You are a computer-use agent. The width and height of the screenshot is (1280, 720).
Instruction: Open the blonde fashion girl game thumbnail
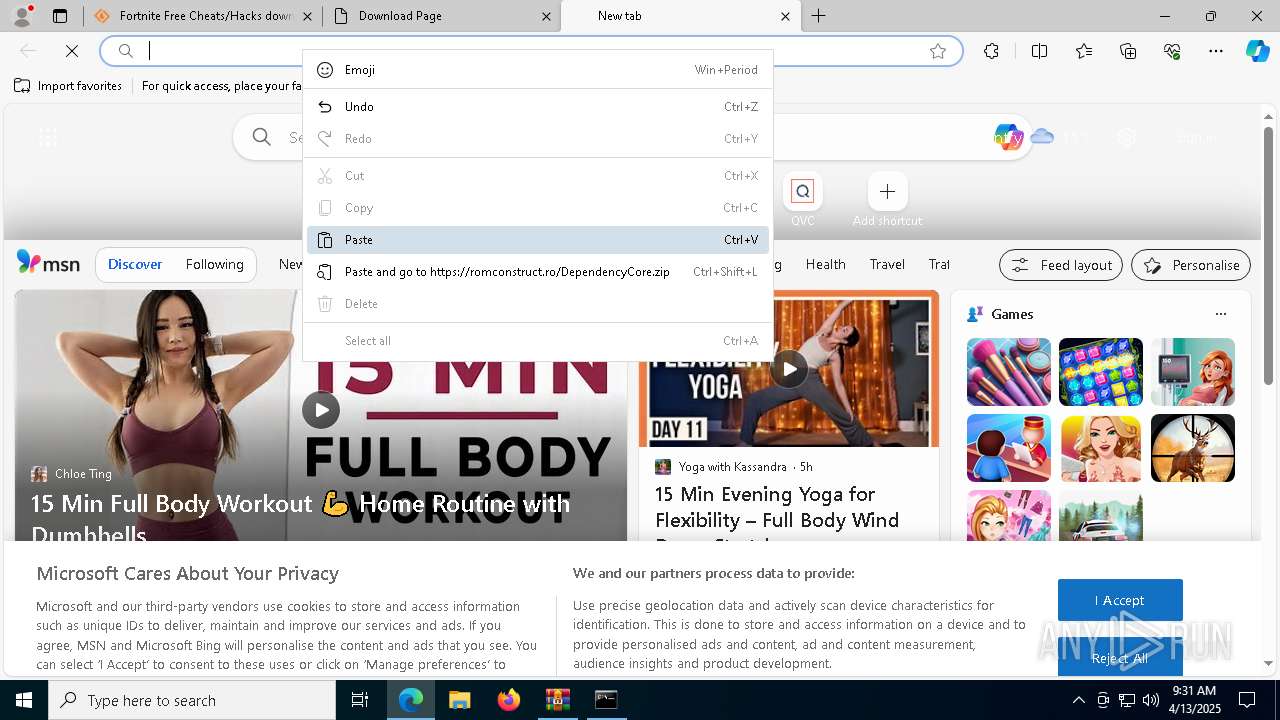pyautogui.click(x=1101, y=448)
